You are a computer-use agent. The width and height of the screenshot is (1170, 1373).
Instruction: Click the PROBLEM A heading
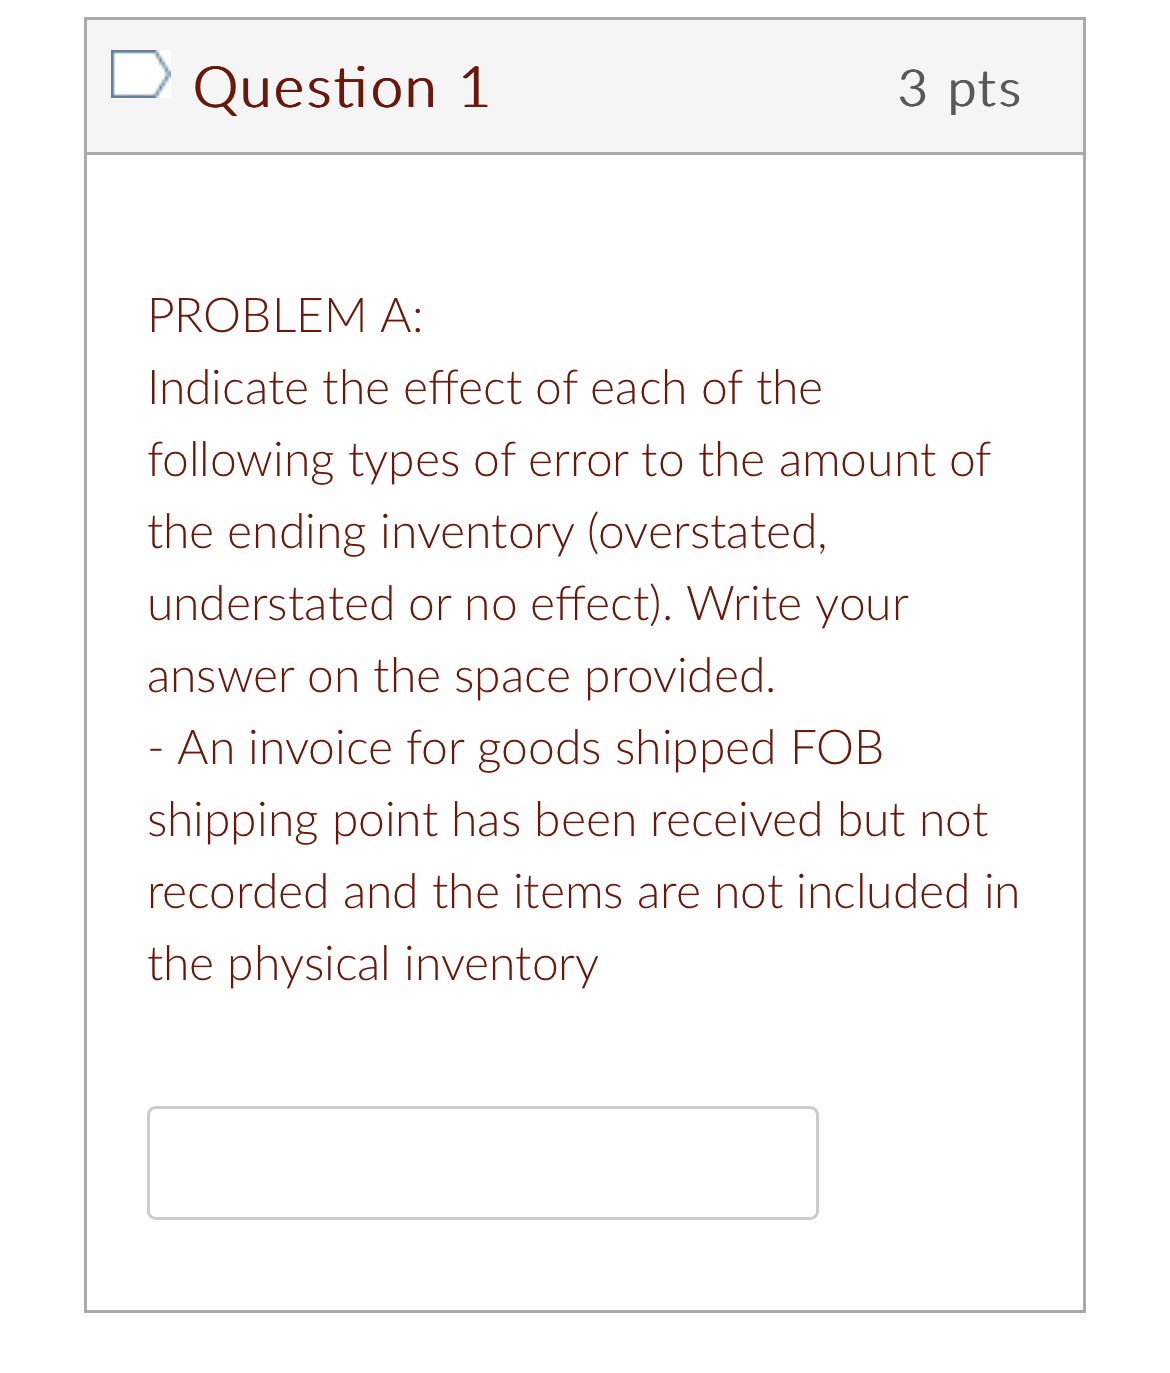click(x=285, y=315)
